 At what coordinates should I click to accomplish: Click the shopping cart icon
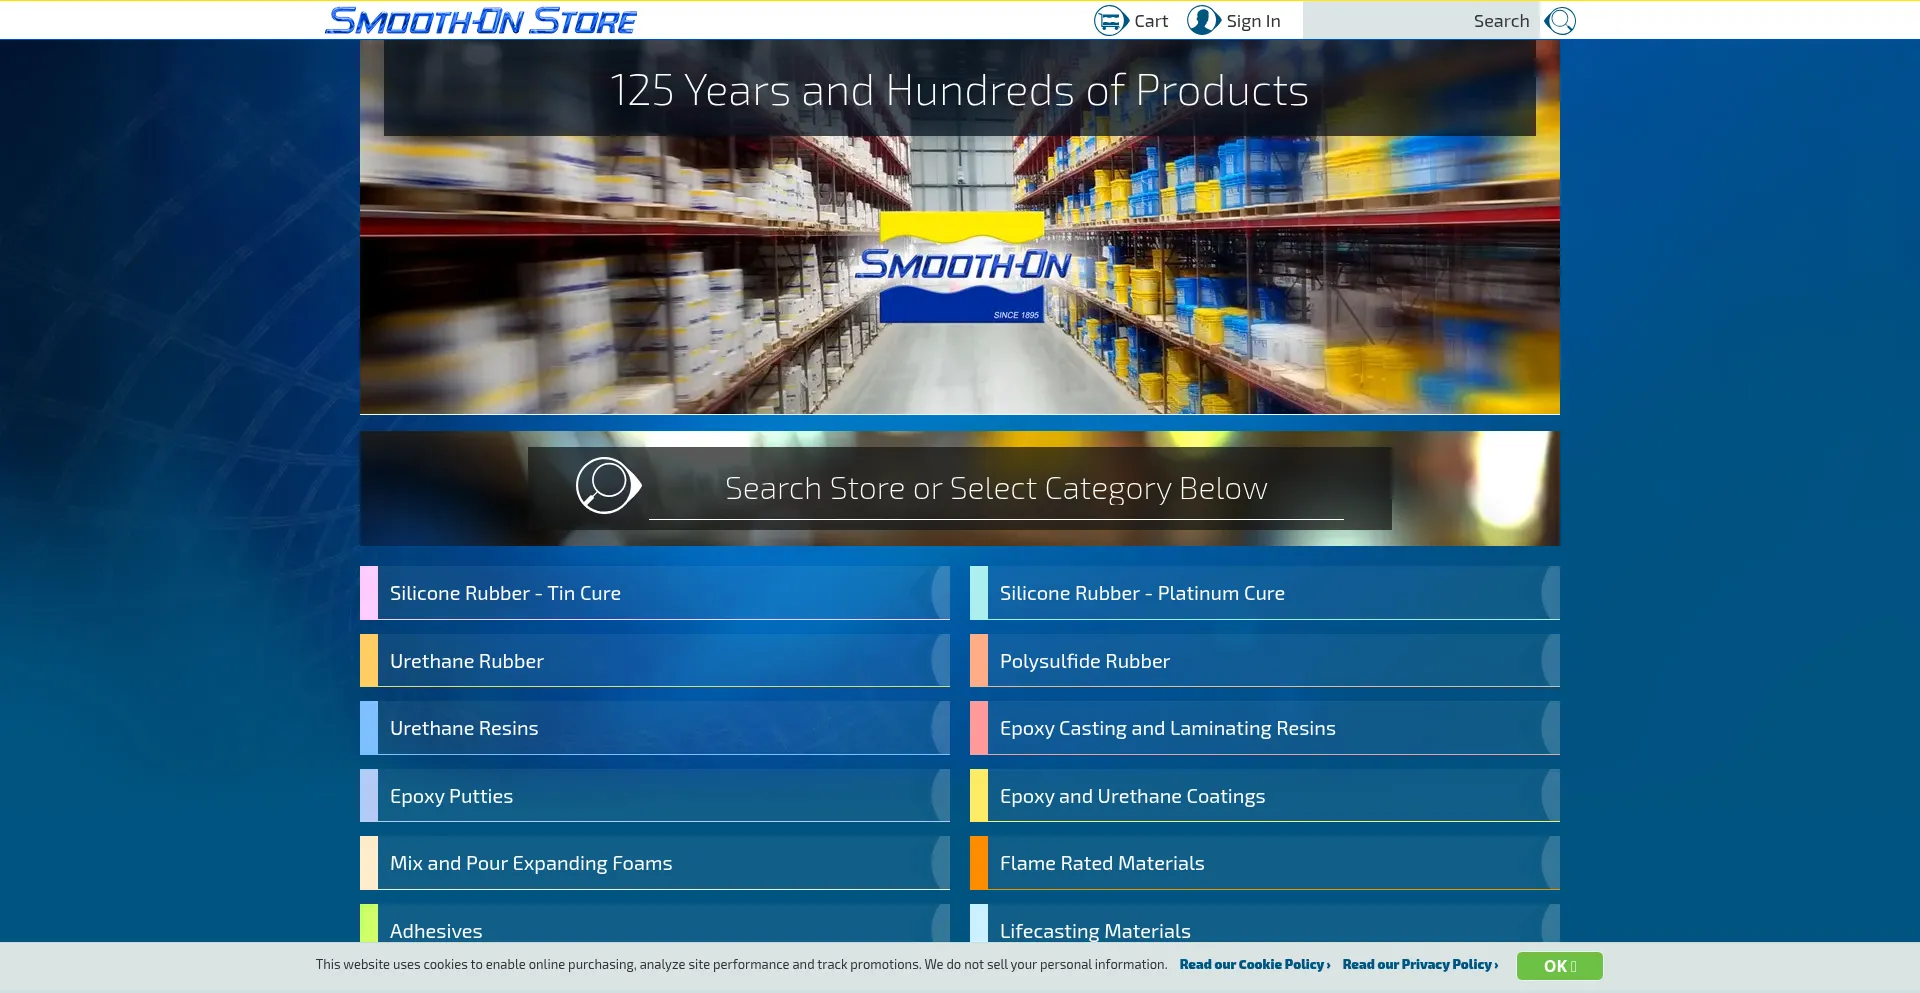coord(1110,21)
